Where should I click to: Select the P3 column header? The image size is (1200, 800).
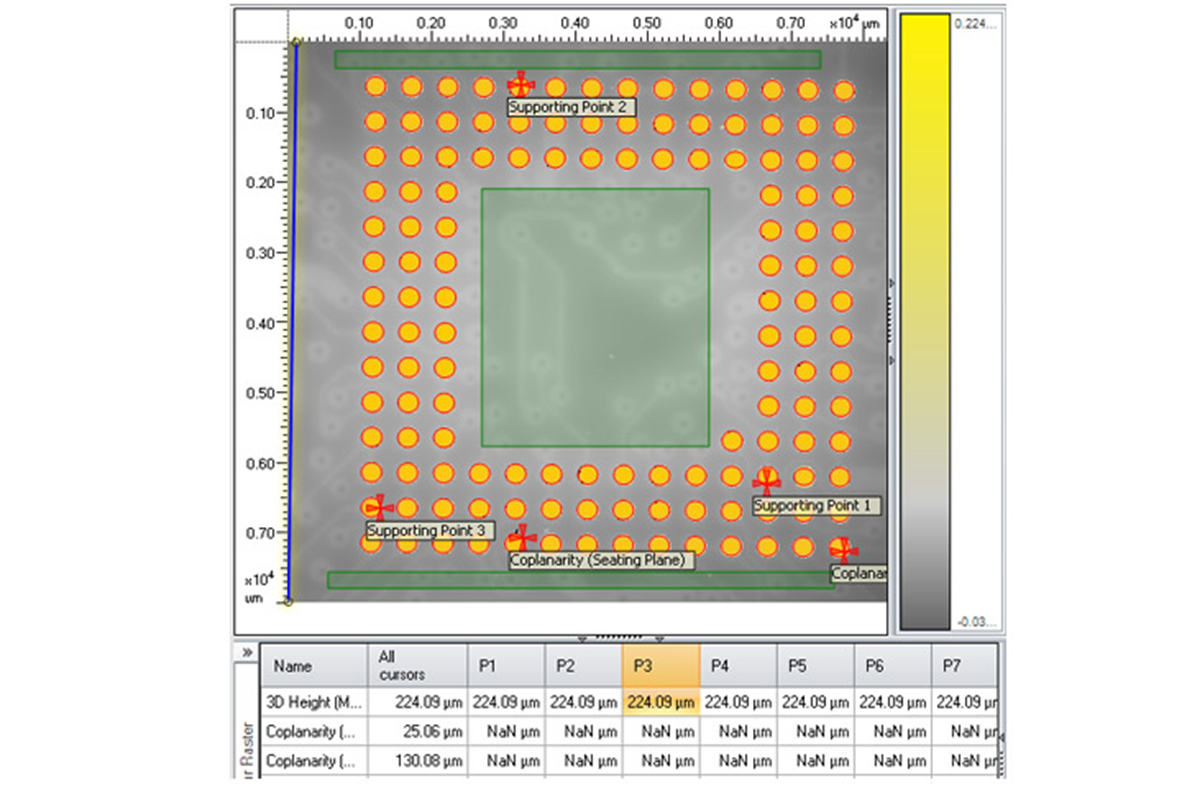pyautogui.click(x=660, y=665)
